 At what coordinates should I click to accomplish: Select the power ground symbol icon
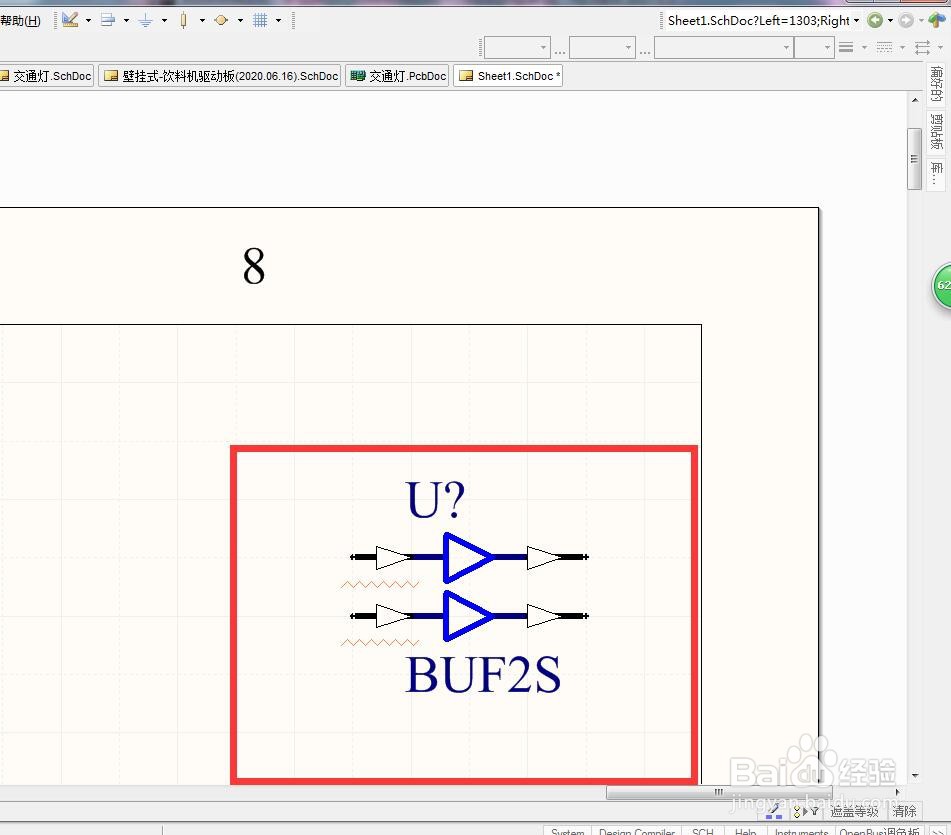(146, 21)
